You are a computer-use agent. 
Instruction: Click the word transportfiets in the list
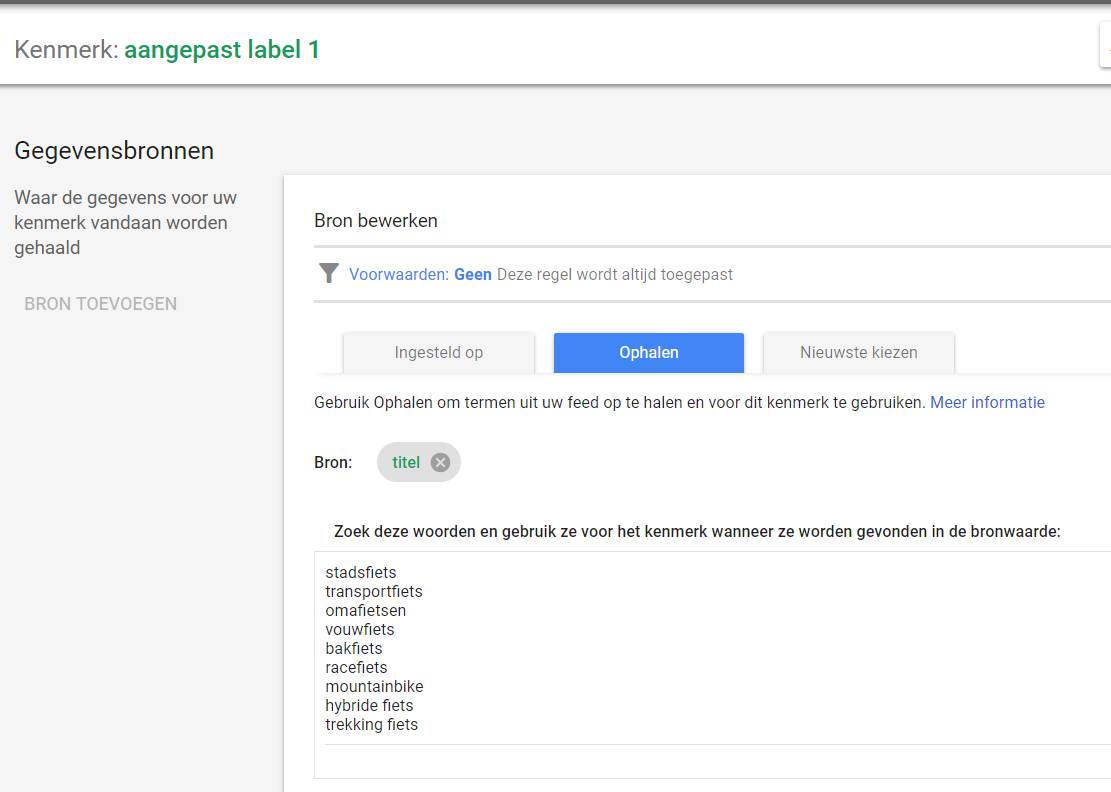click(x=373, y=592)
